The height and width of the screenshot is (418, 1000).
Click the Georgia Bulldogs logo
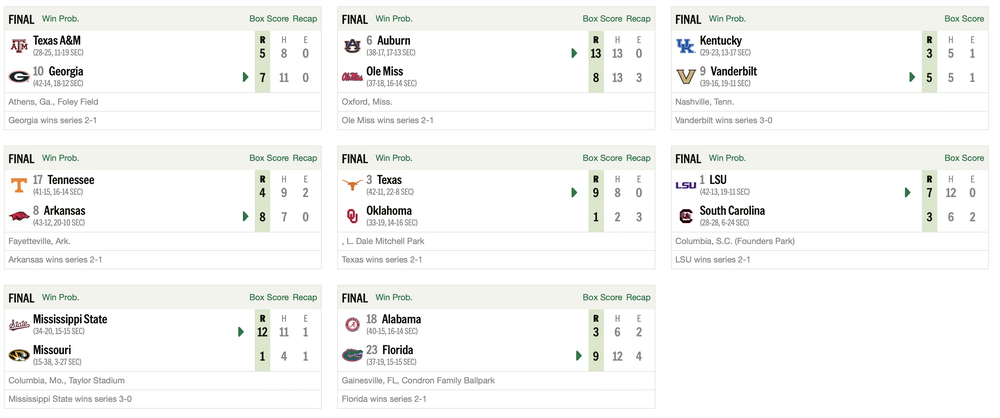19,76
